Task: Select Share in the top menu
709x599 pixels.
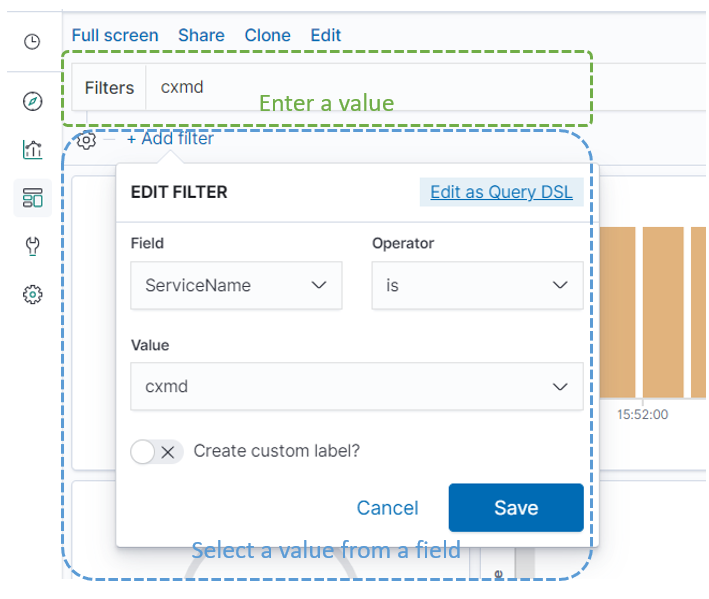Action: tap(201, 35)
